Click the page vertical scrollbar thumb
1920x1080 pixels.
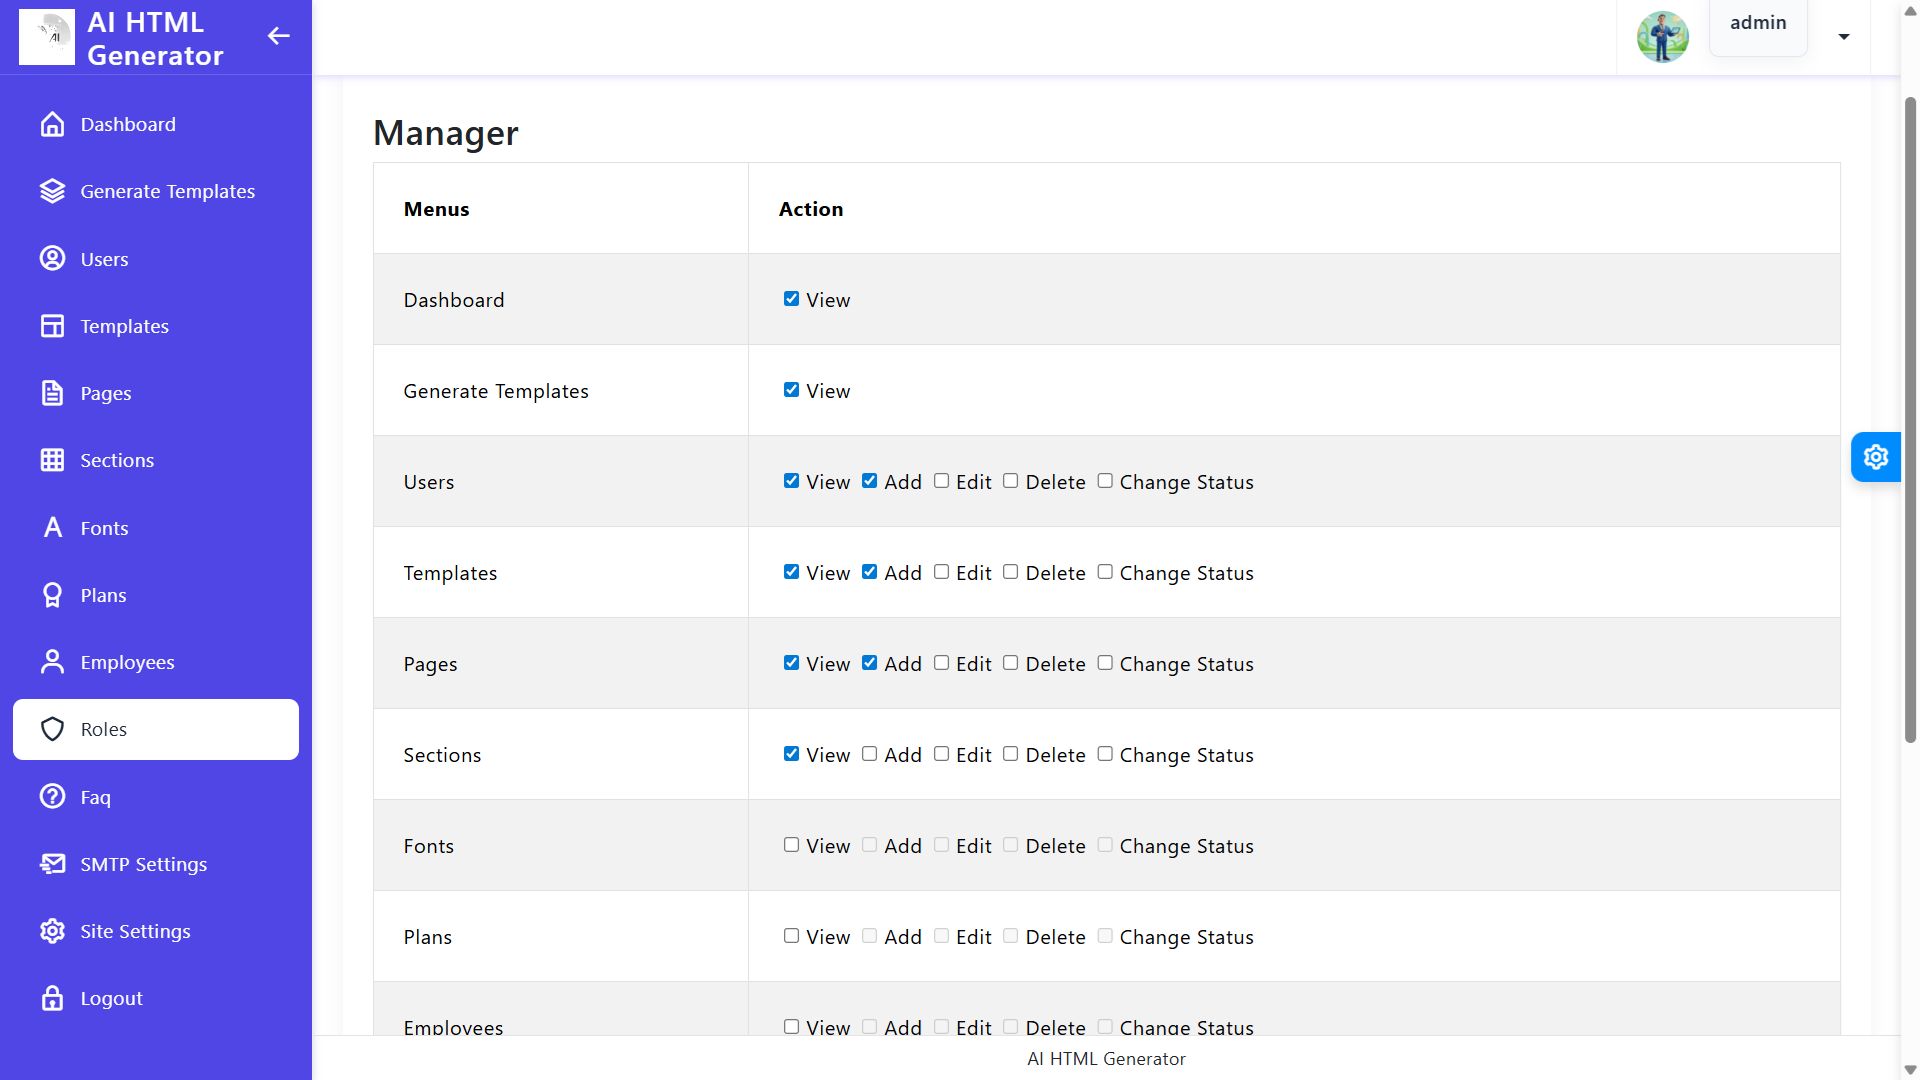[1910, 420]
